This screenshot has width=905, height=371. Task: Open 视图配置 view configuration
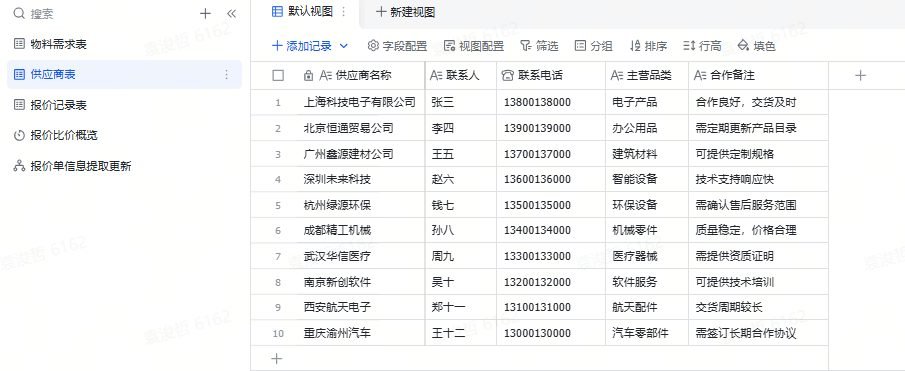pos(474,46)
